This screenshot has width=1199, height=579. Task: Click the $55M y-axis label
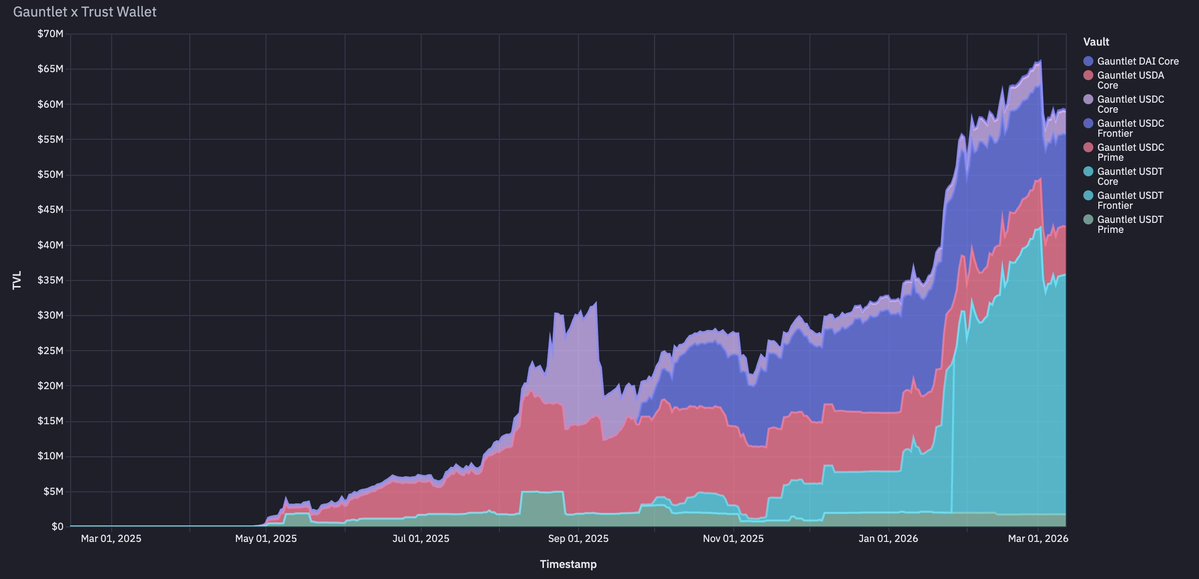coord(50,139)
